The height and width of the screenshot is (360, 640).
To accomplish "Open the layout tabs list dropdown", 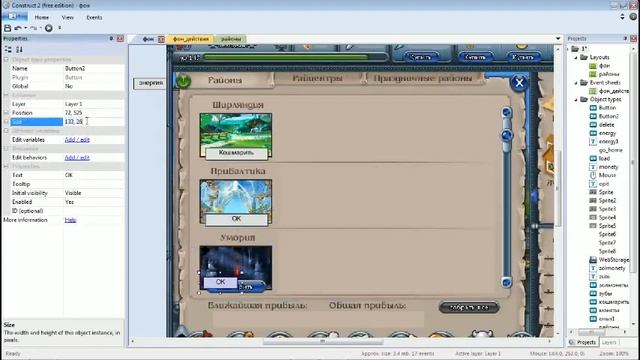I will pos(558,39).
